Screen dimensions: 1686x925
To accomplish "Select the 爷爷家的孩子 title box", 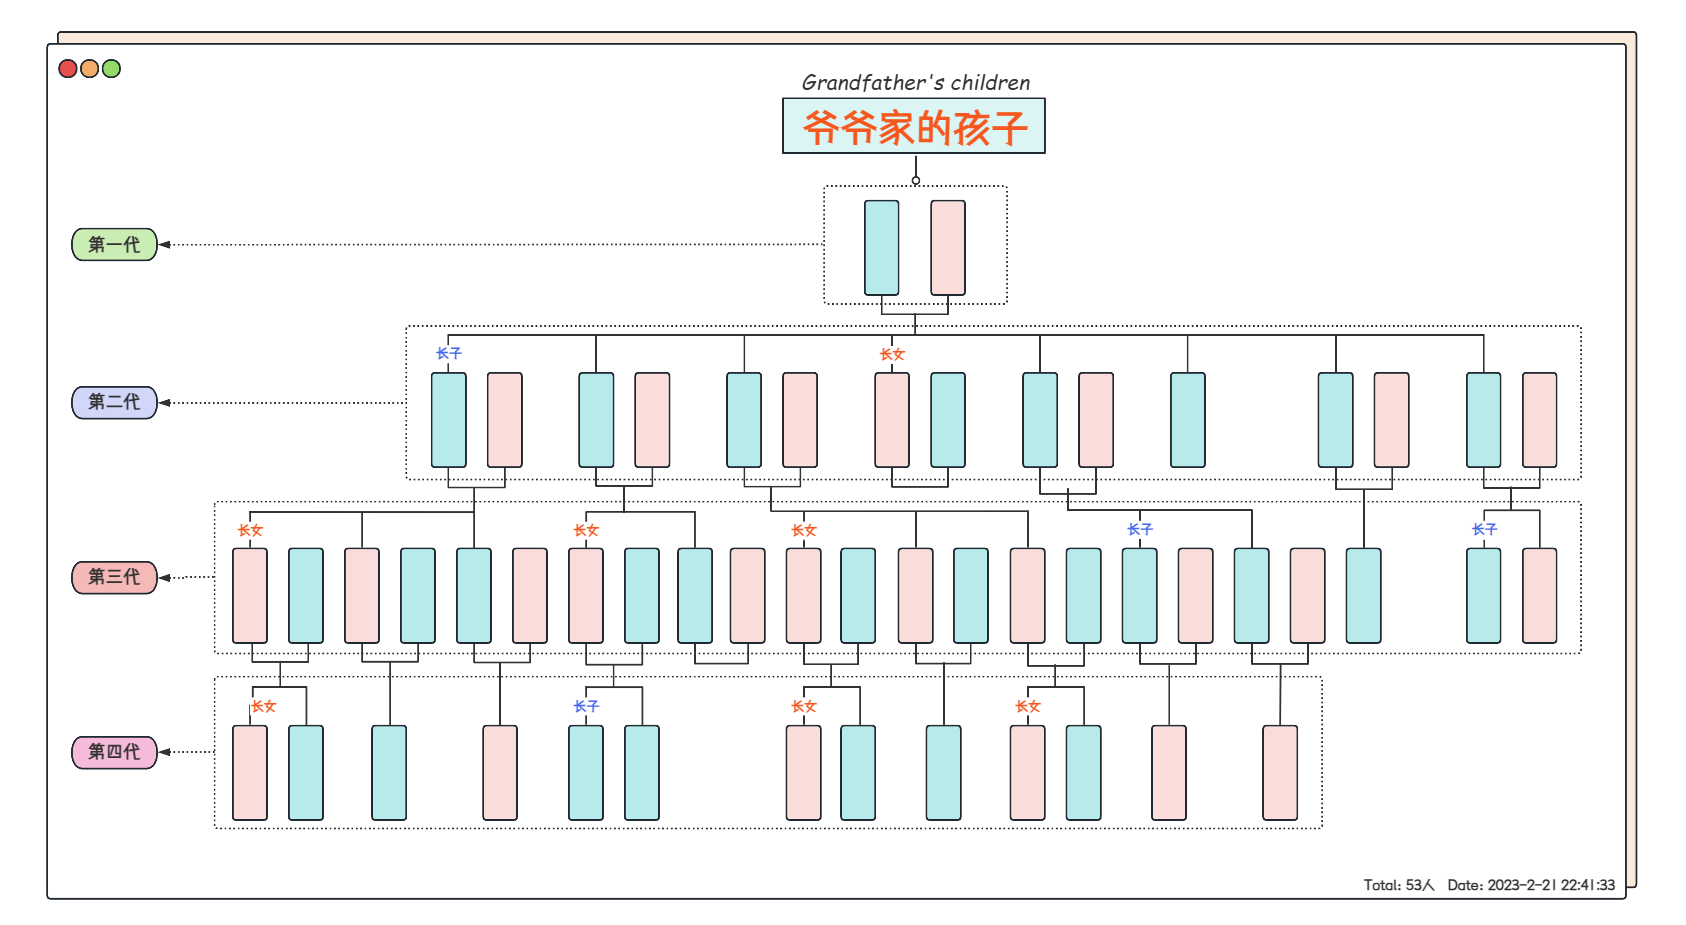I will pos(913,126).
